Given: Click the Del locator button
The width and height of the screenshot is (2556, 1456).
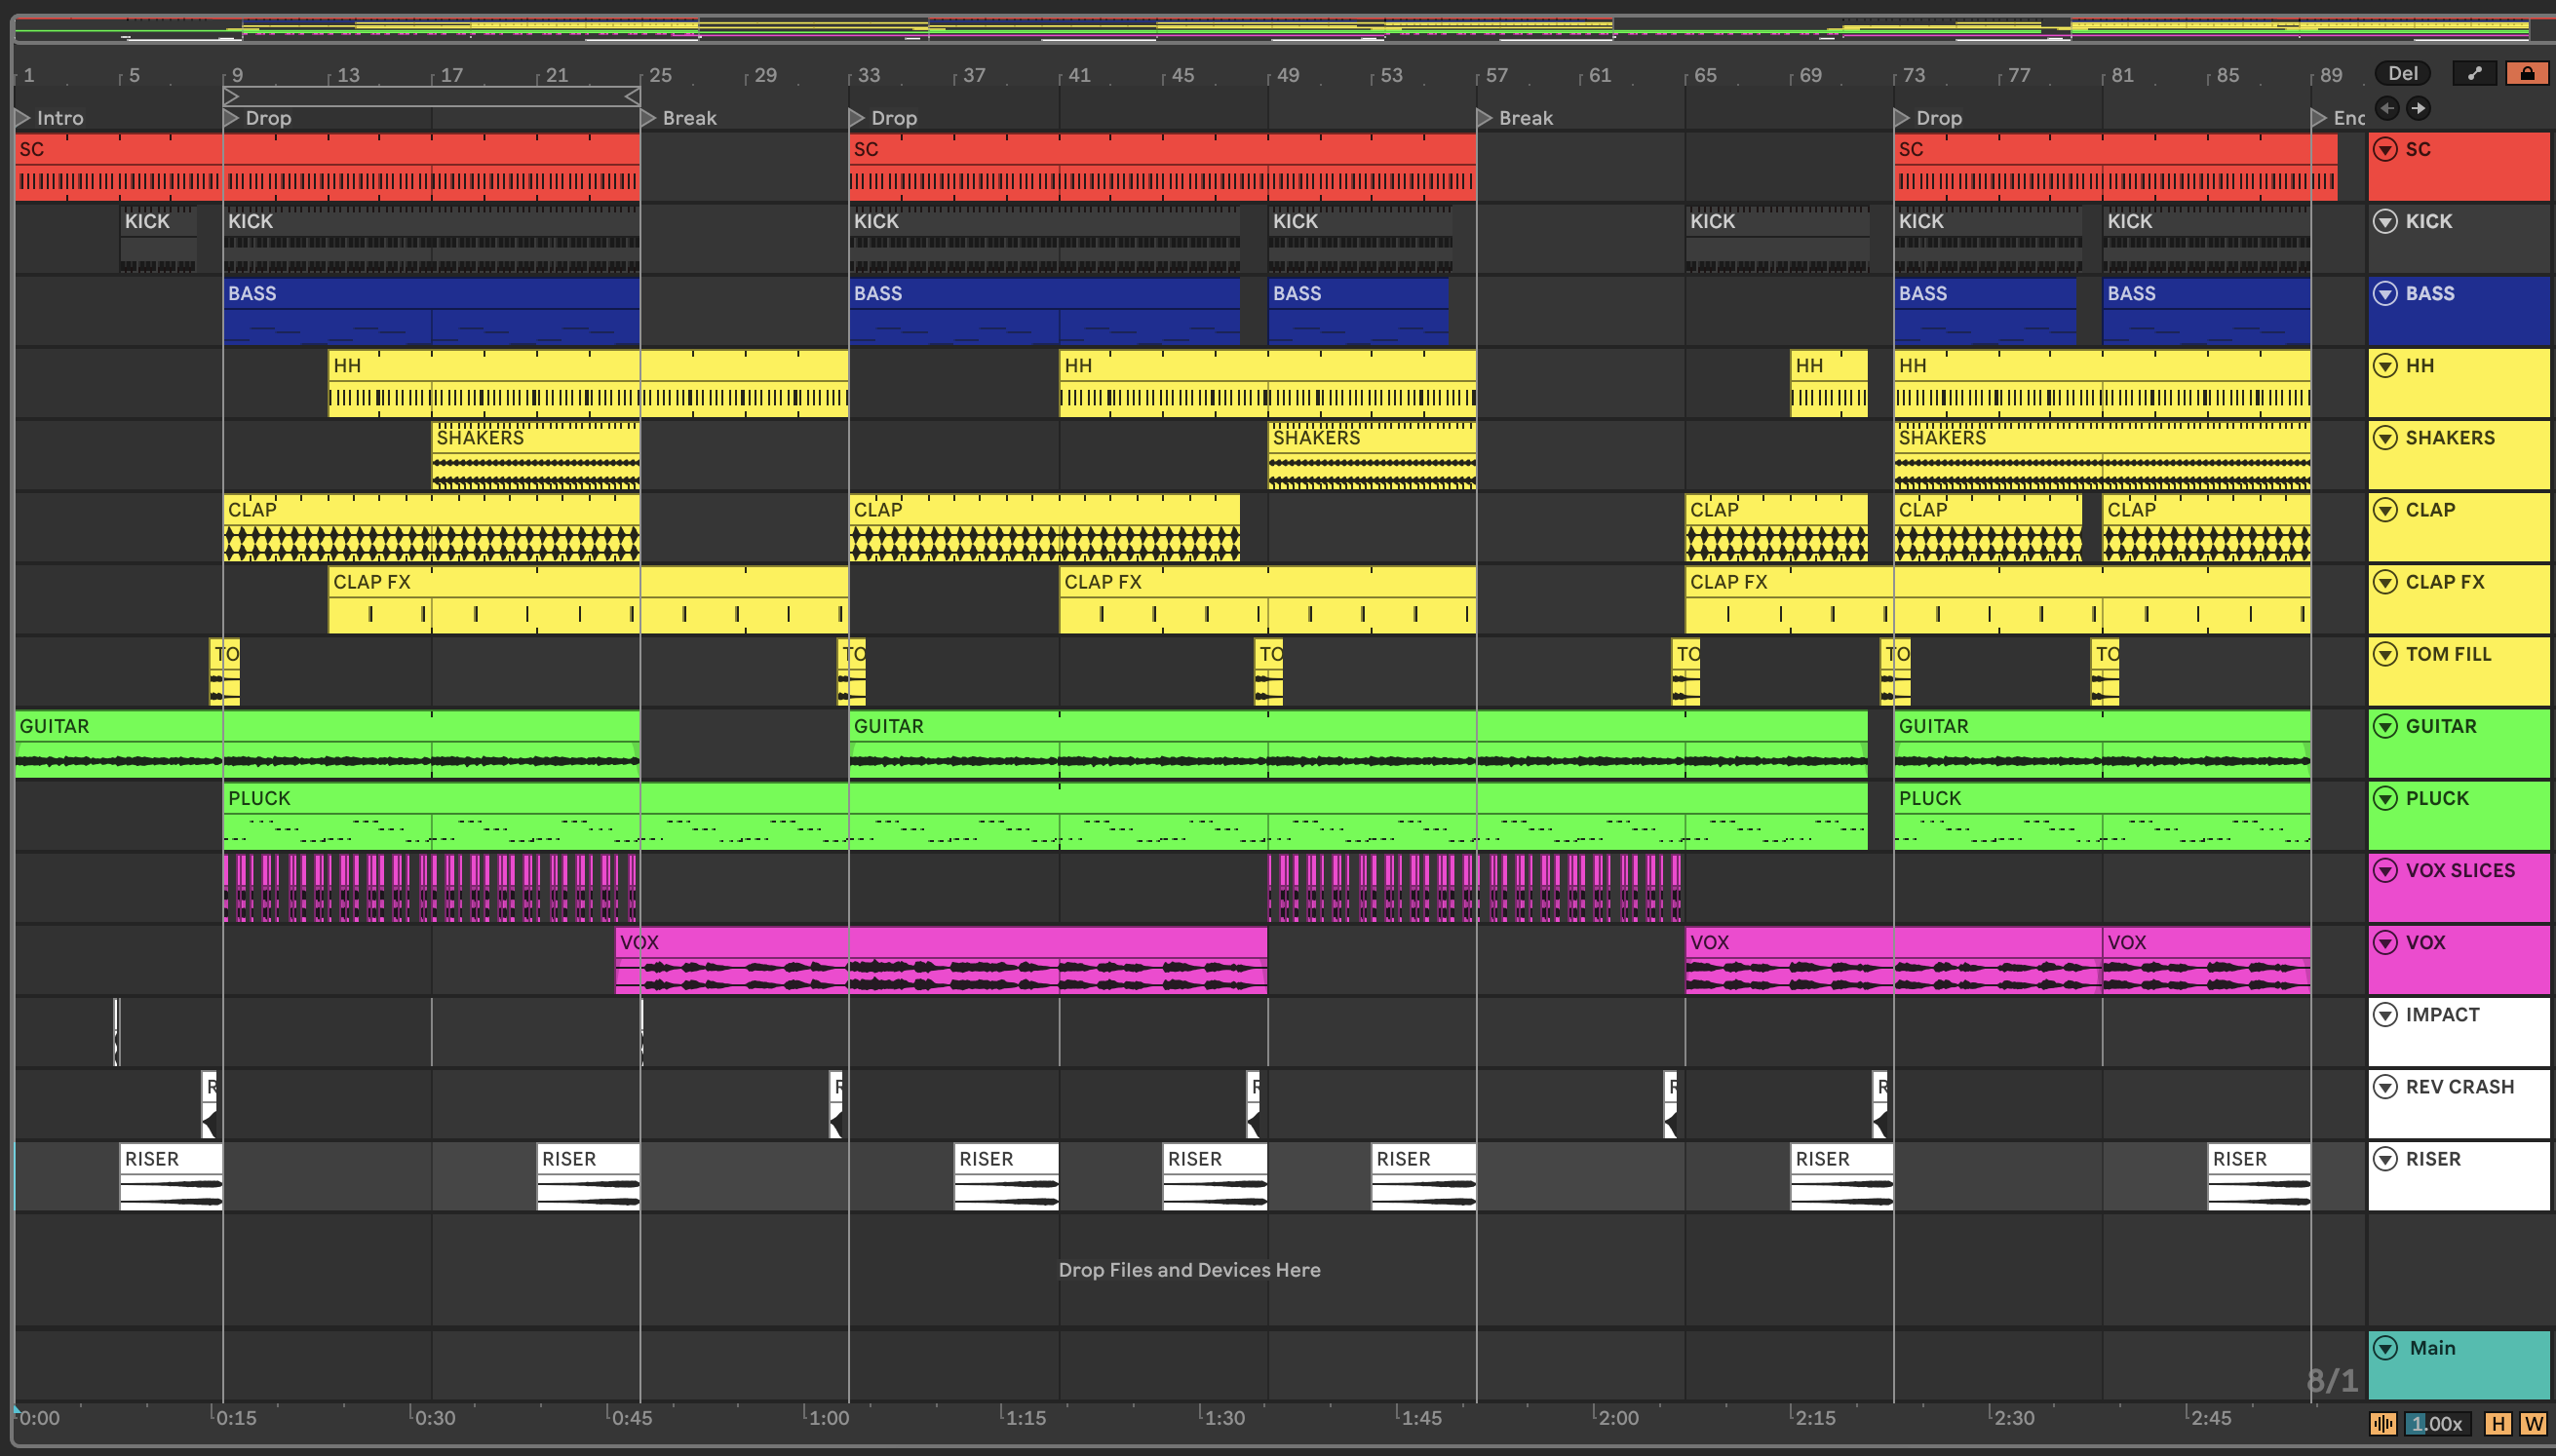Looking at the screenshot, I should (x=2402, y=73).
